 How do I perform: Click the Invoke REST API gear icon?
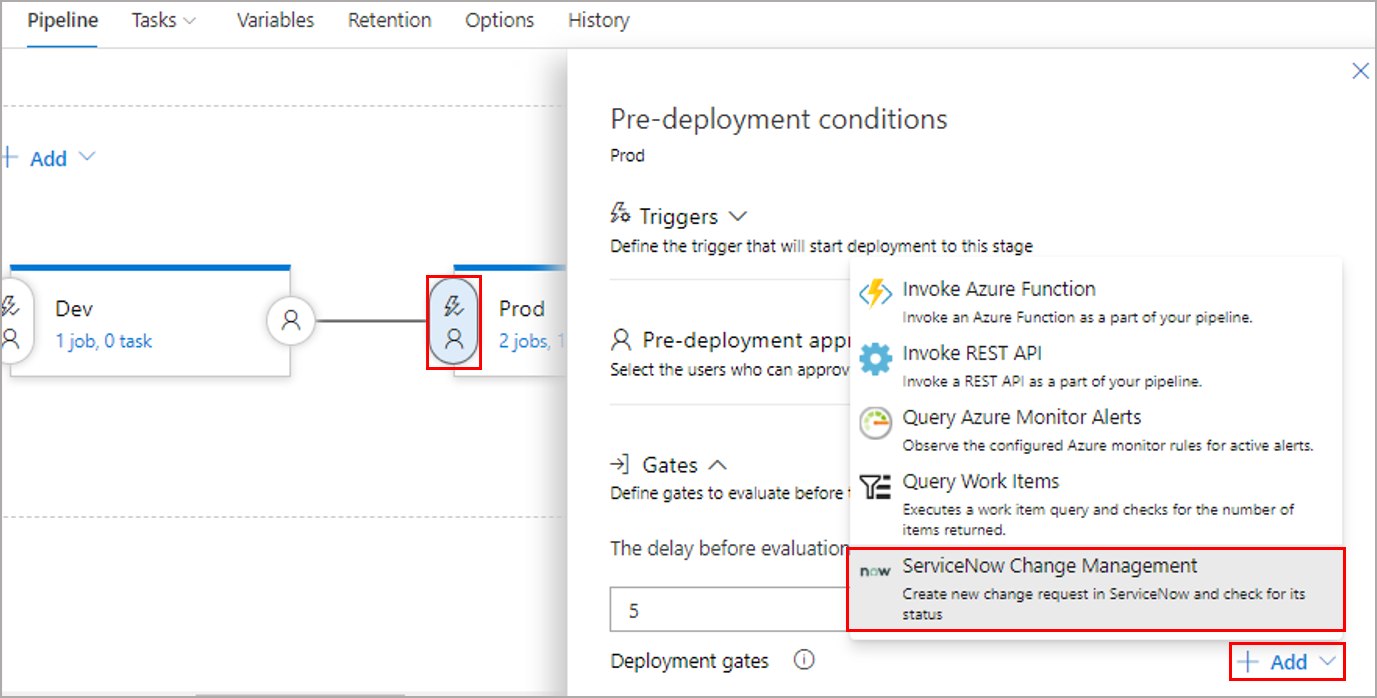tap(875, 358)
